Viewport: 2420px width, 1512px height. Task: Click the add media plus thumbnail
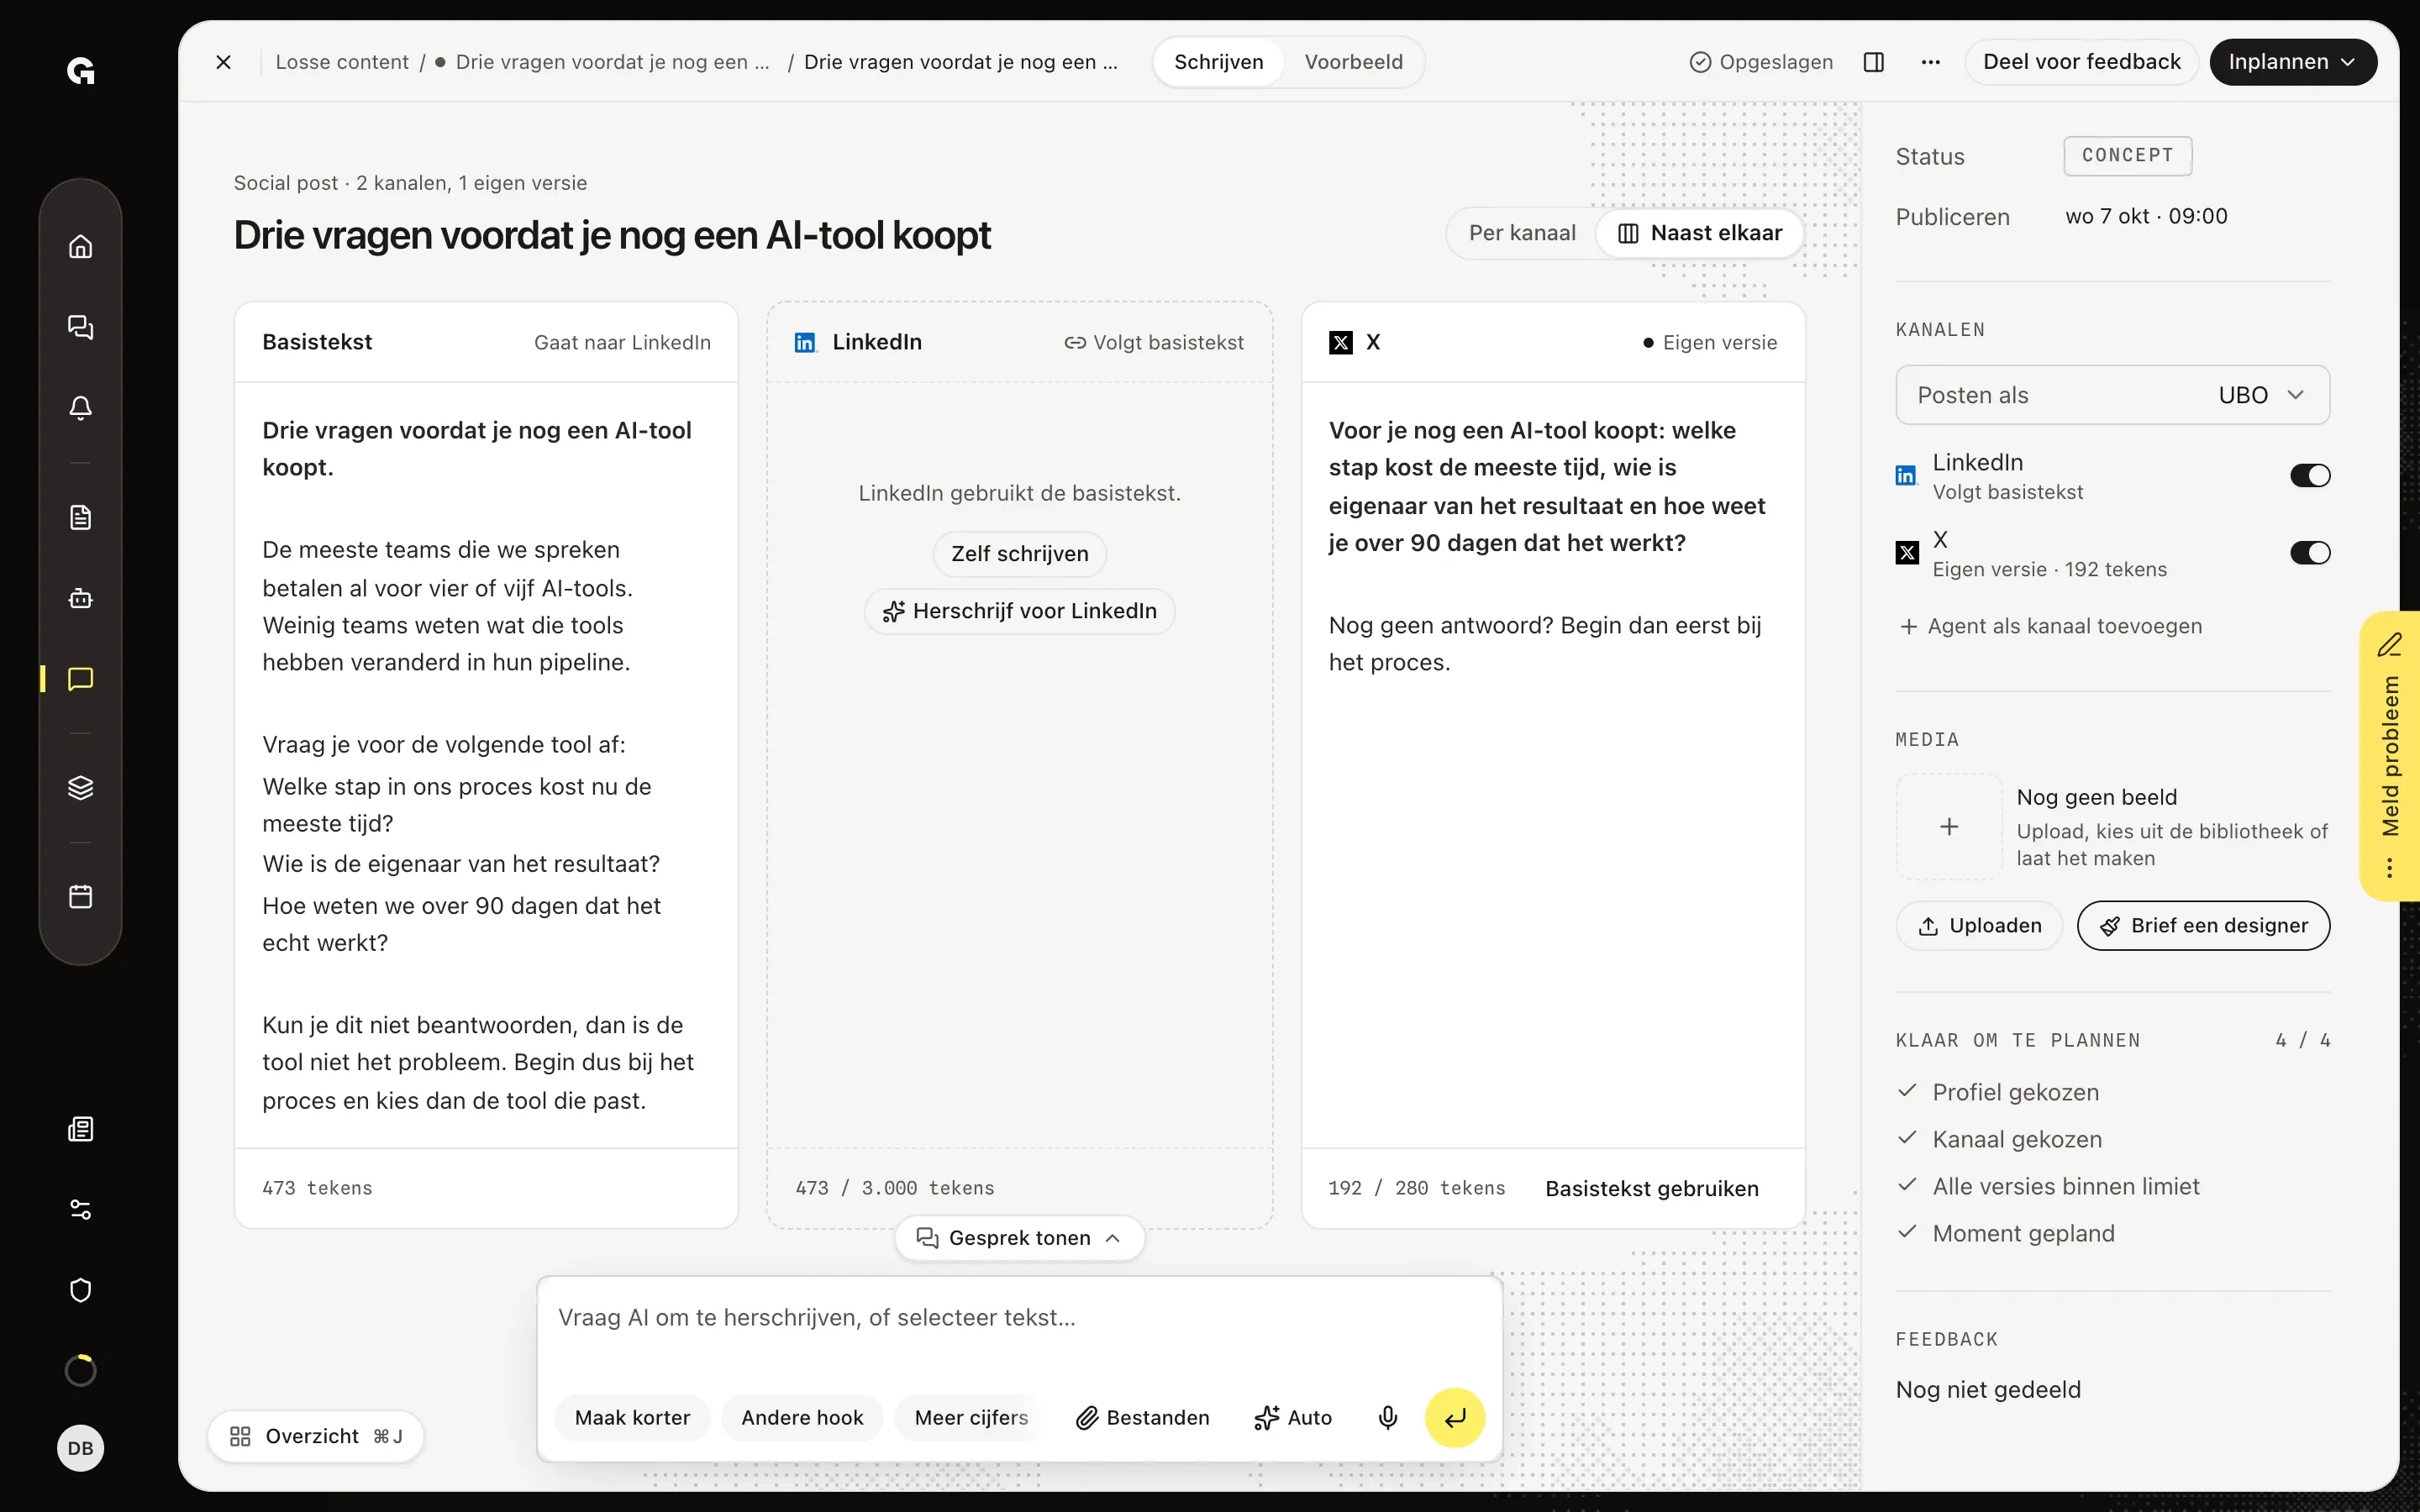1949,827
